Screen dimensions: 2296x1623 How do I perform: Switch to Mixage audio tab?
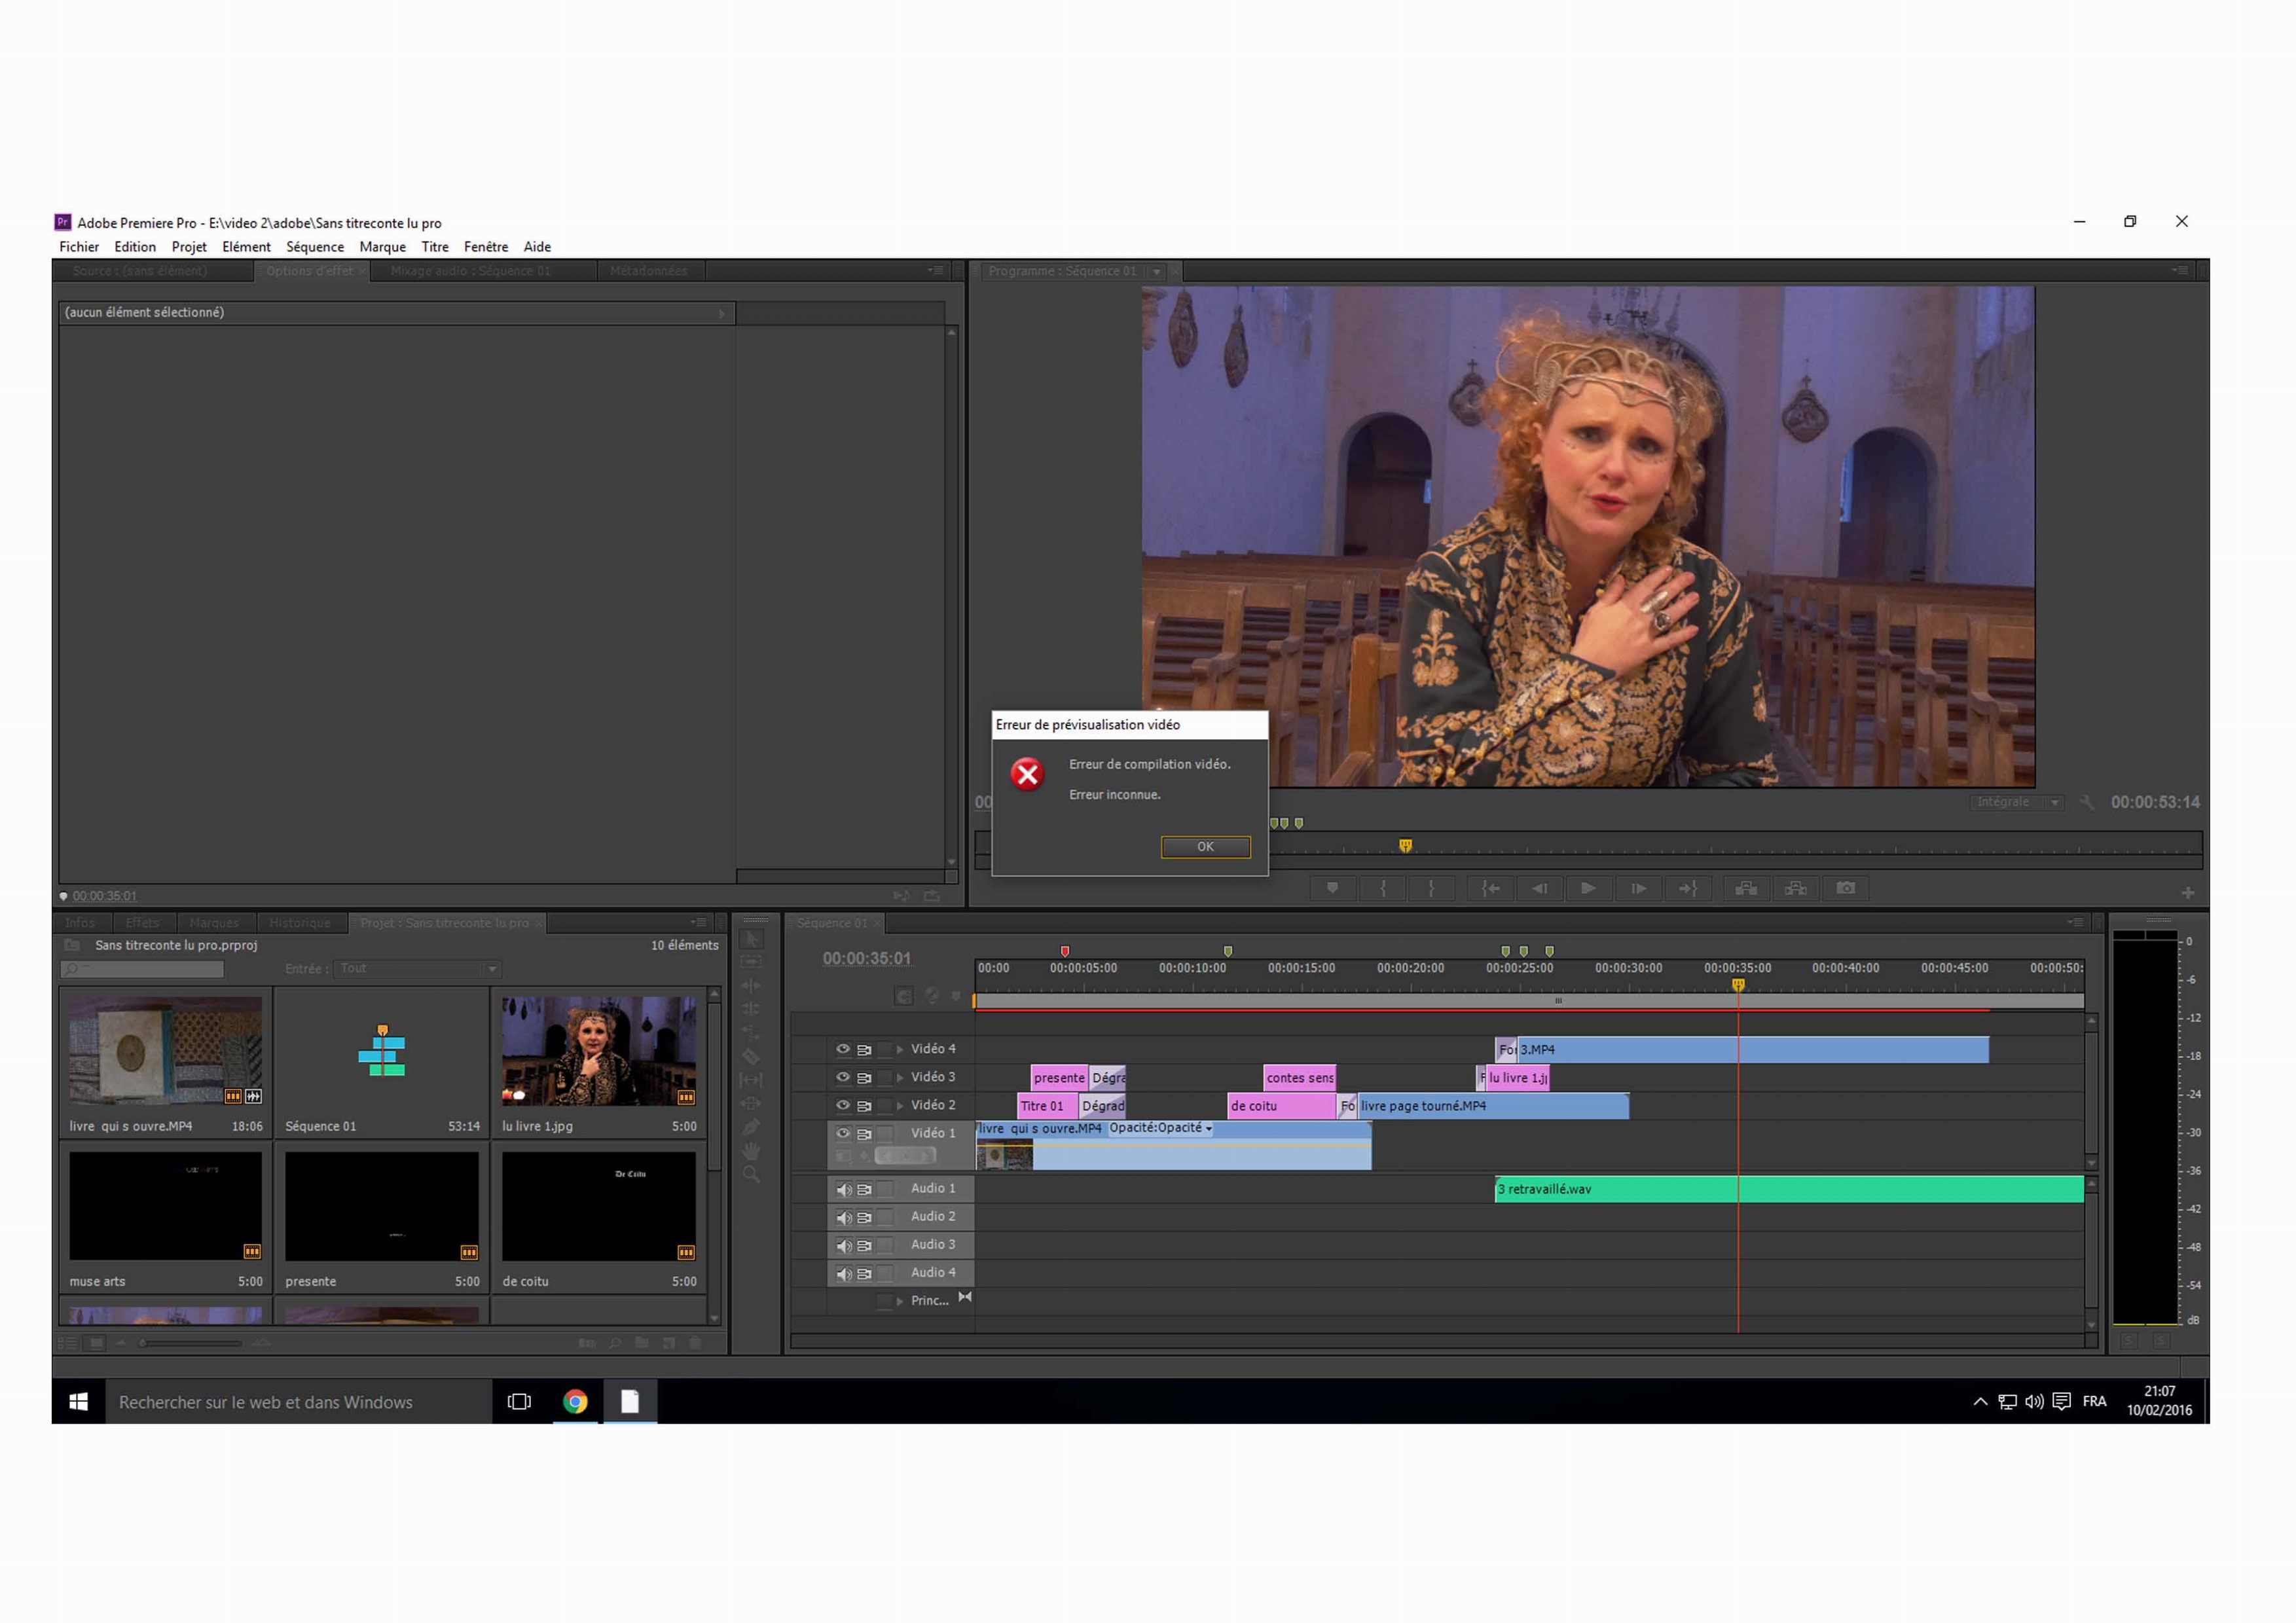pyautogui.click(x=470, y=271)
